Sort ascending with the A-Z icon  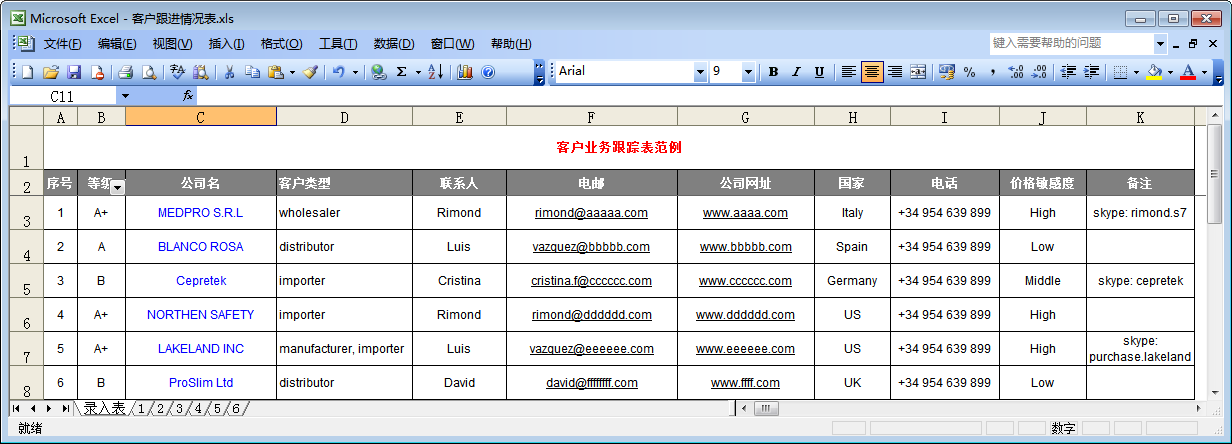point(436,72)
